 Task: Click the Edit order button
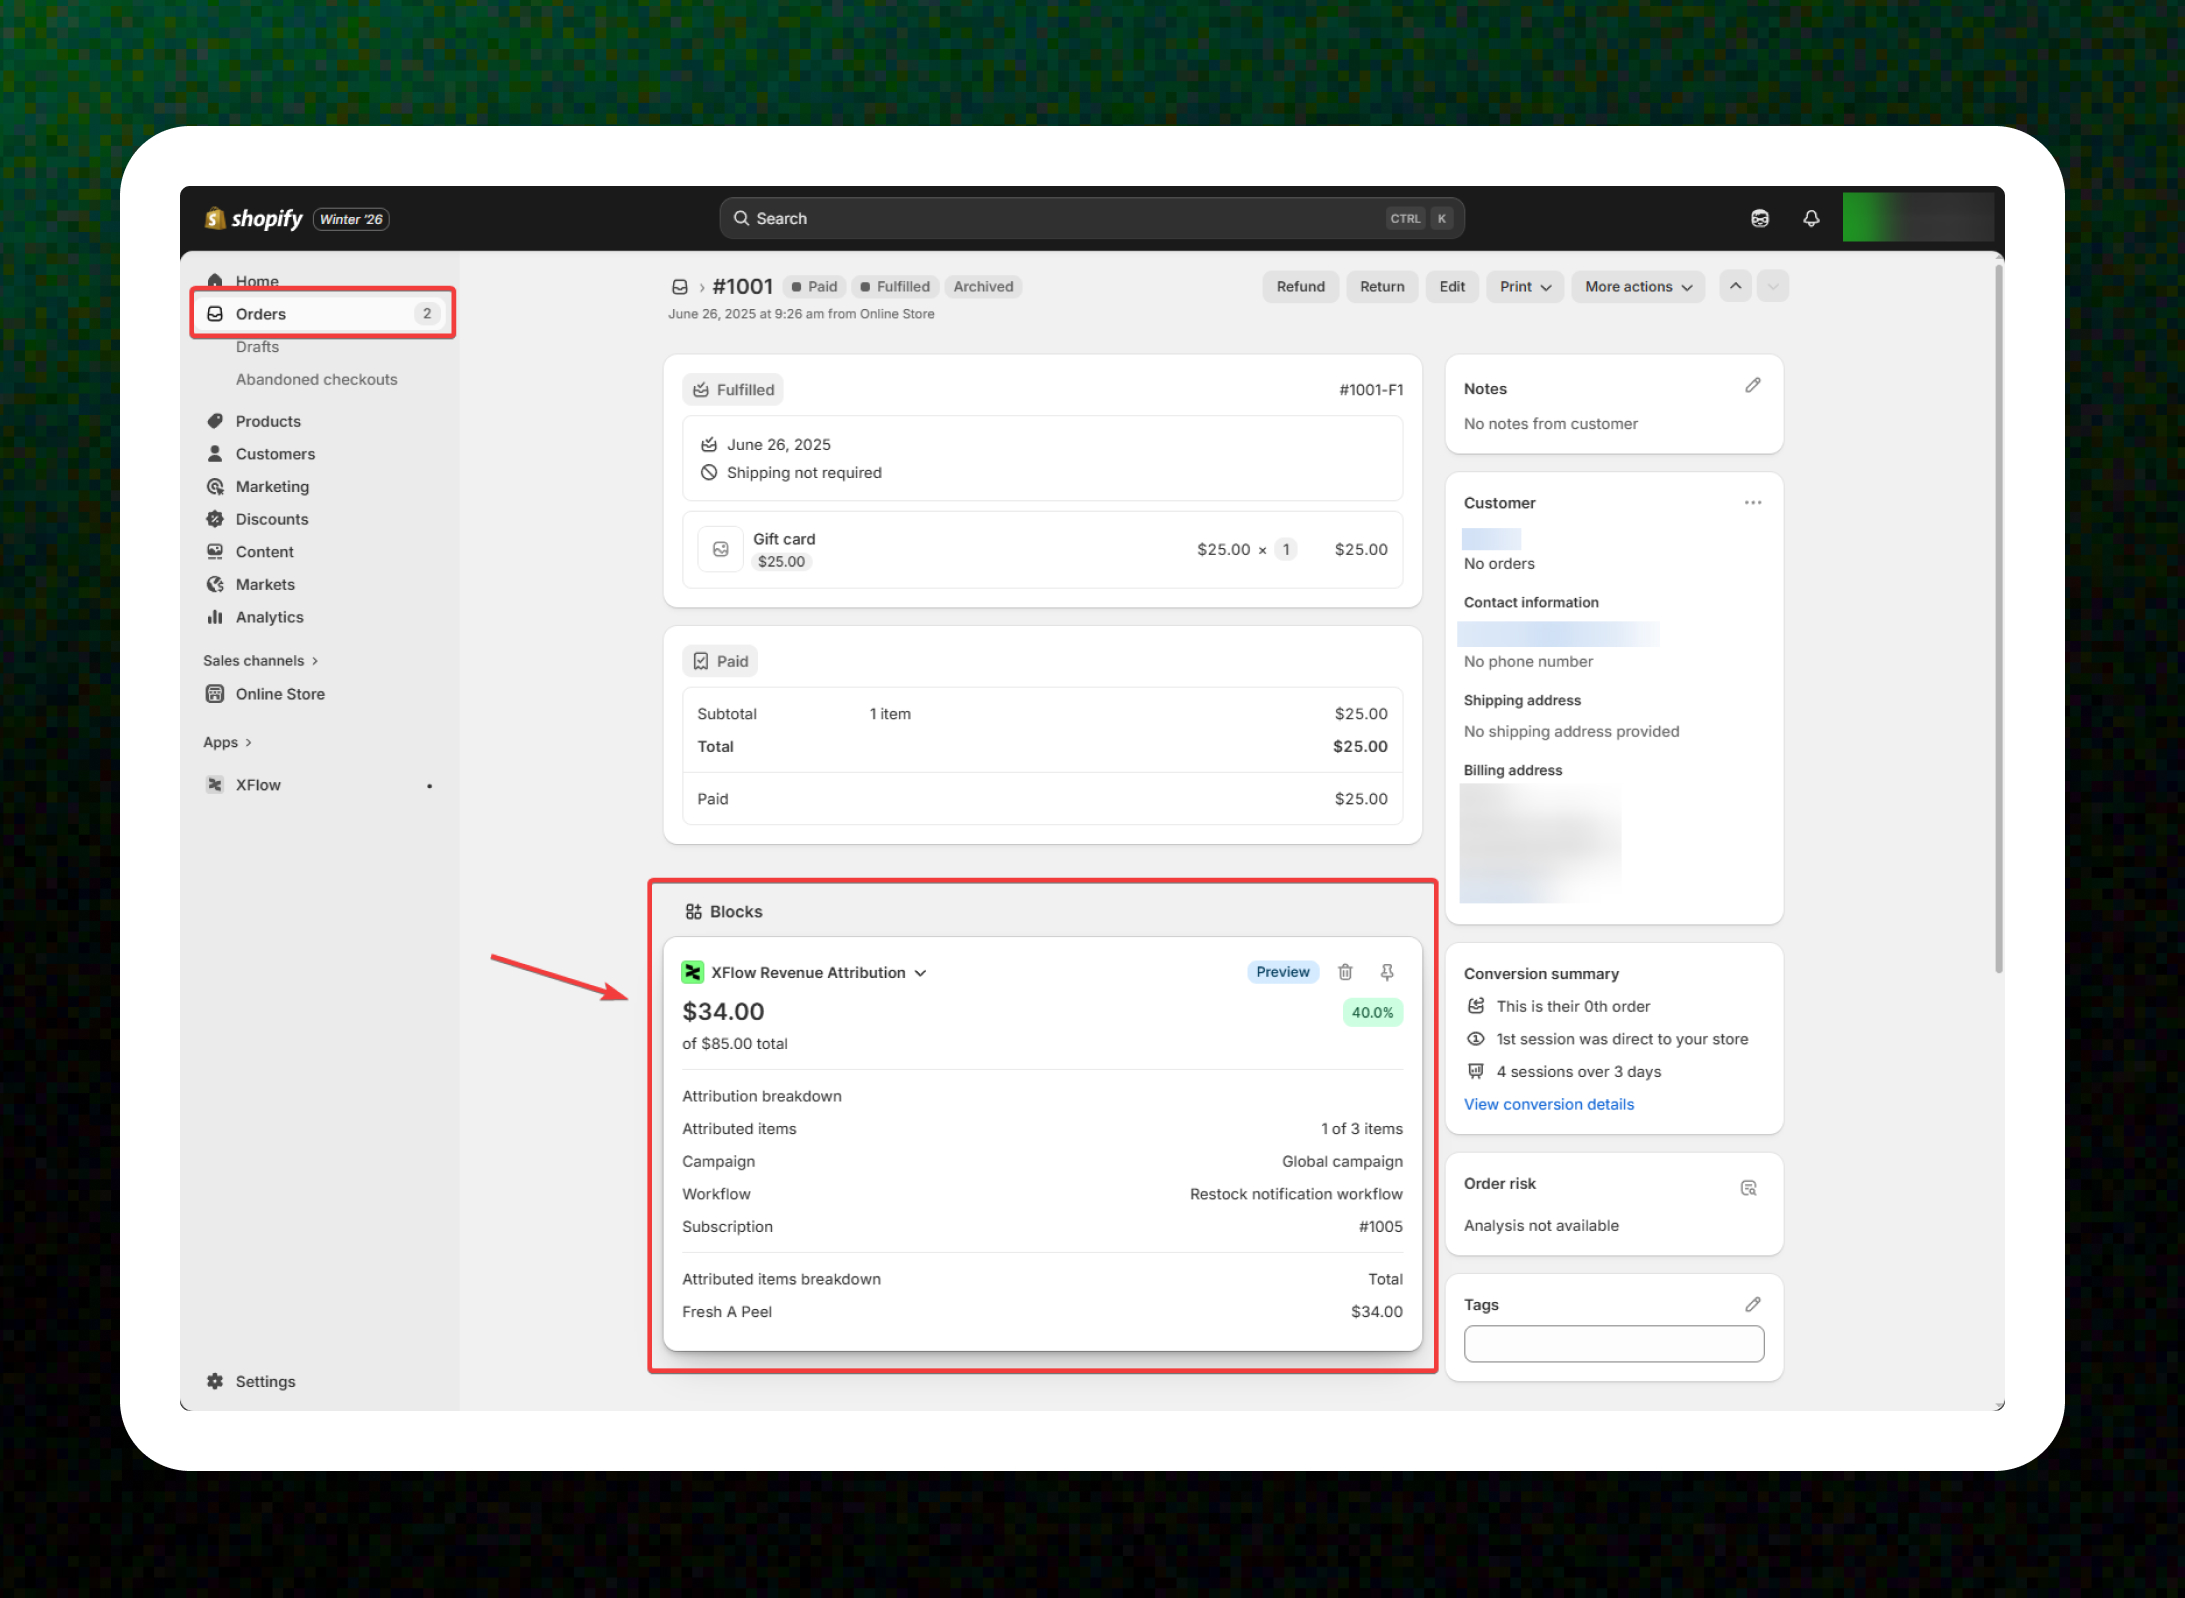point(1452,286)
